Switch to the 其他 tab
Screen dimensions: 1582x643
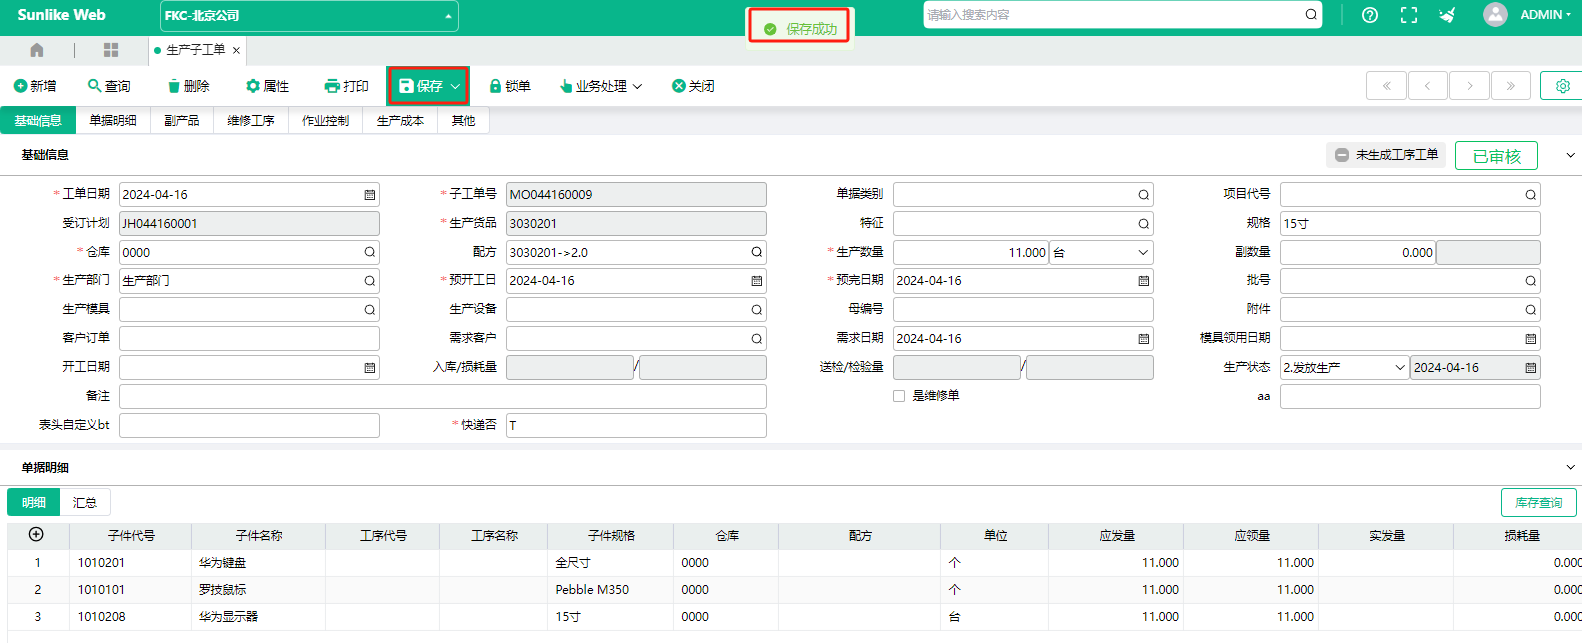coord(463,121)
